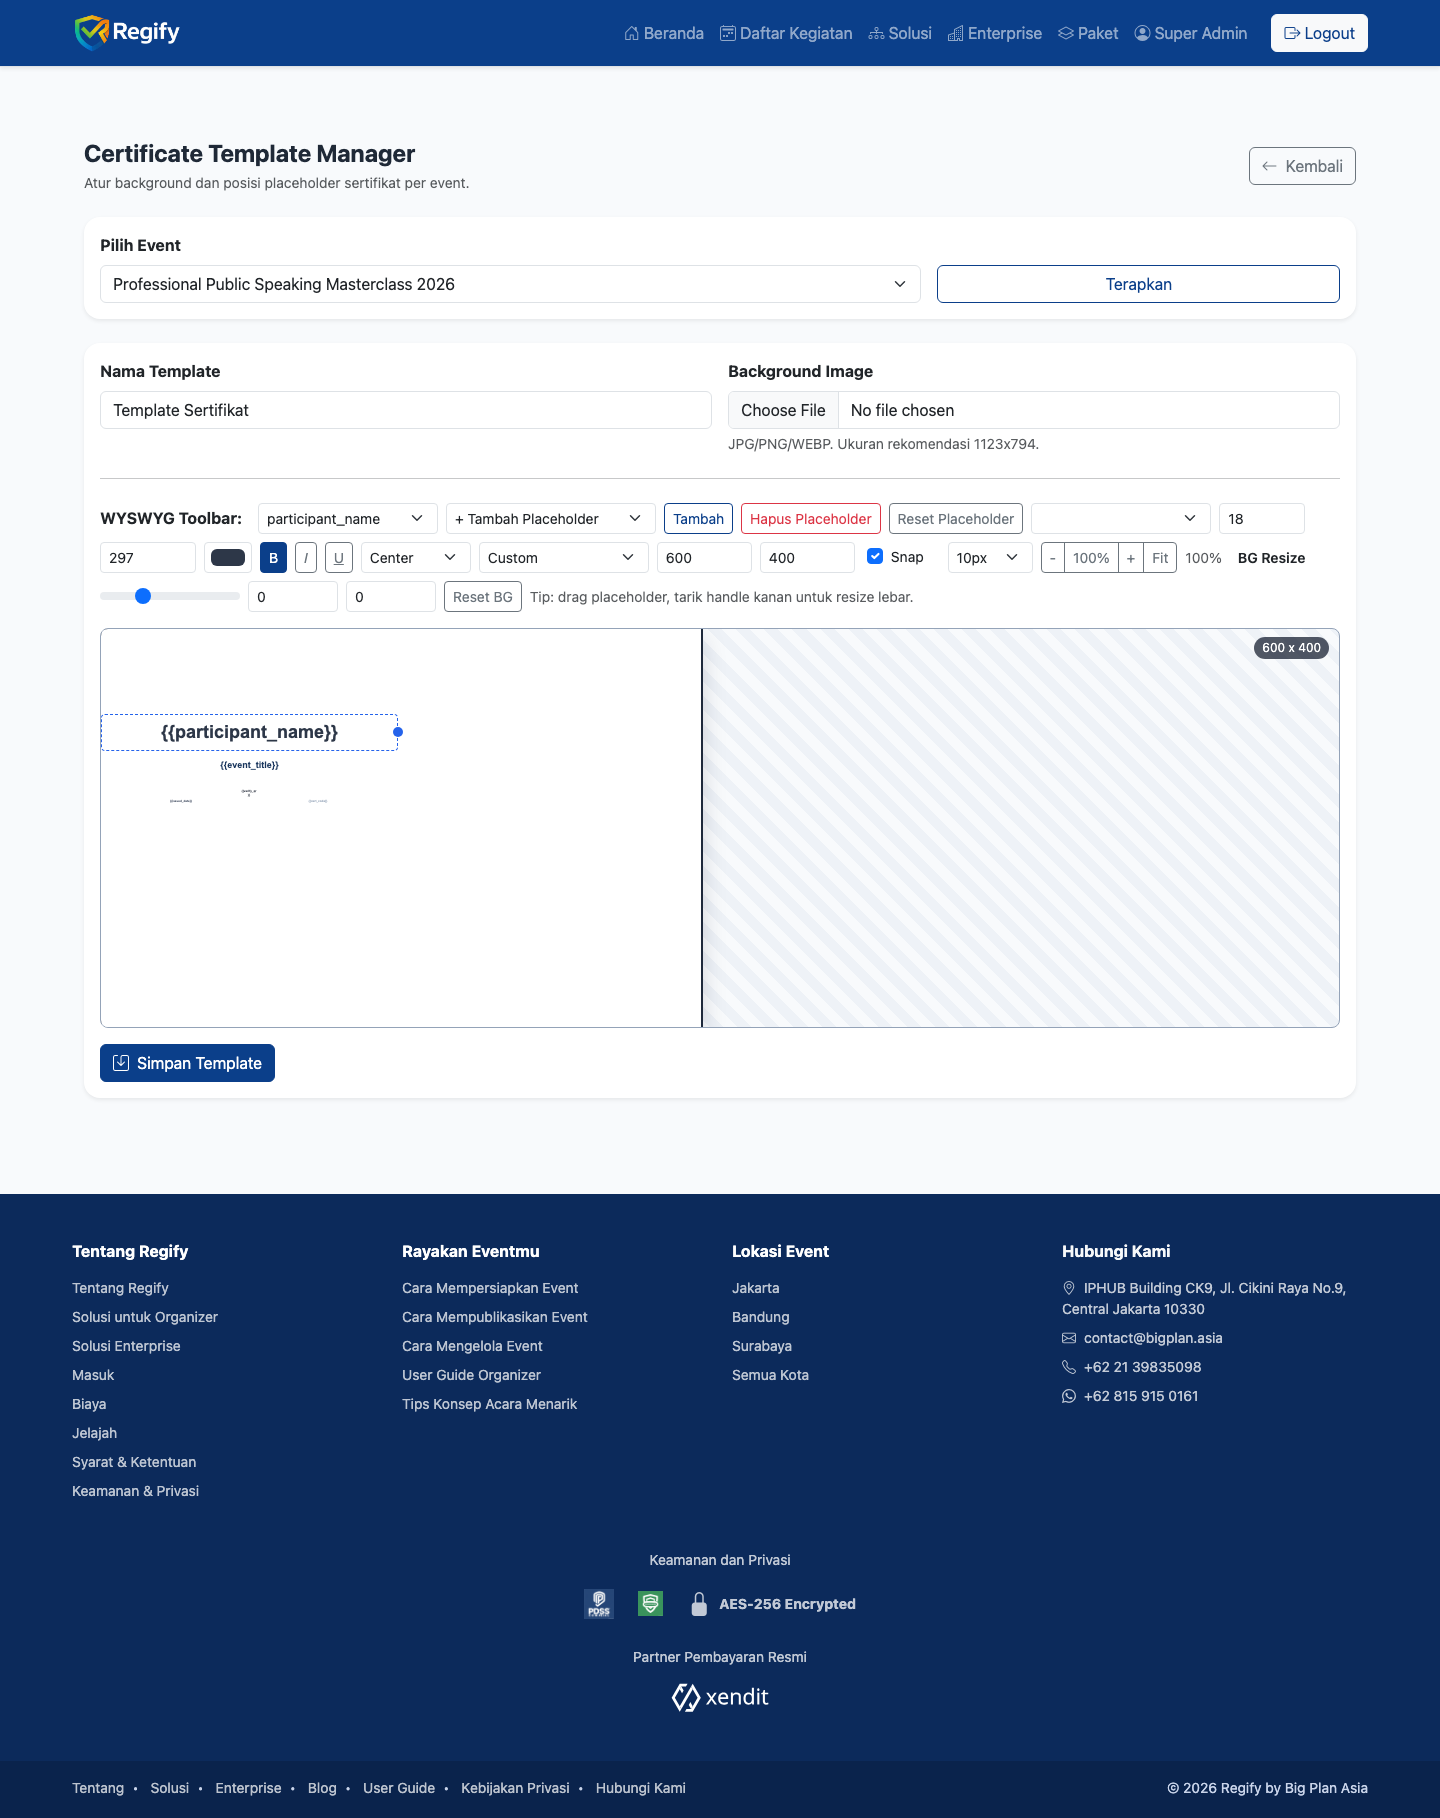Save with Simpan Template button

pos(187,1063)
